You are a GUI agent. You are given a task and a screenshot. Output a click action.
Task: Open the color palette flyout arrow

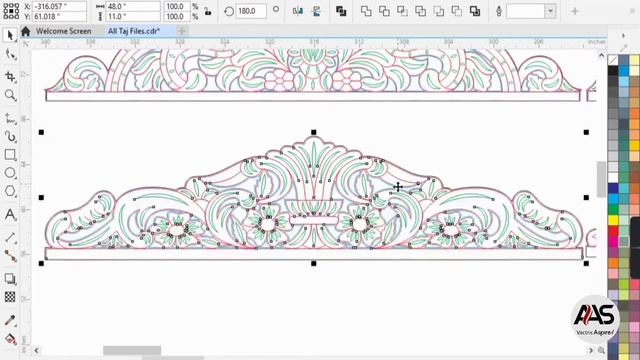623,36
